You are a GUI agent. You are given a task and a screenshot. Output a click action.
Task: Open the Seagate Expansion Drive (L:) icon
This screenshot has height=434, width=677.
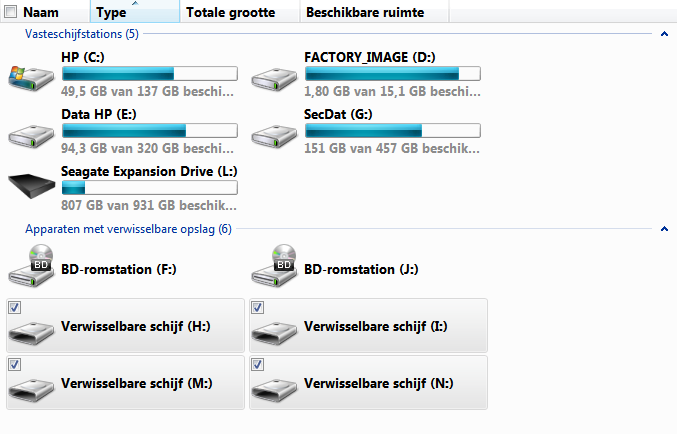click(x=32, y=186)
